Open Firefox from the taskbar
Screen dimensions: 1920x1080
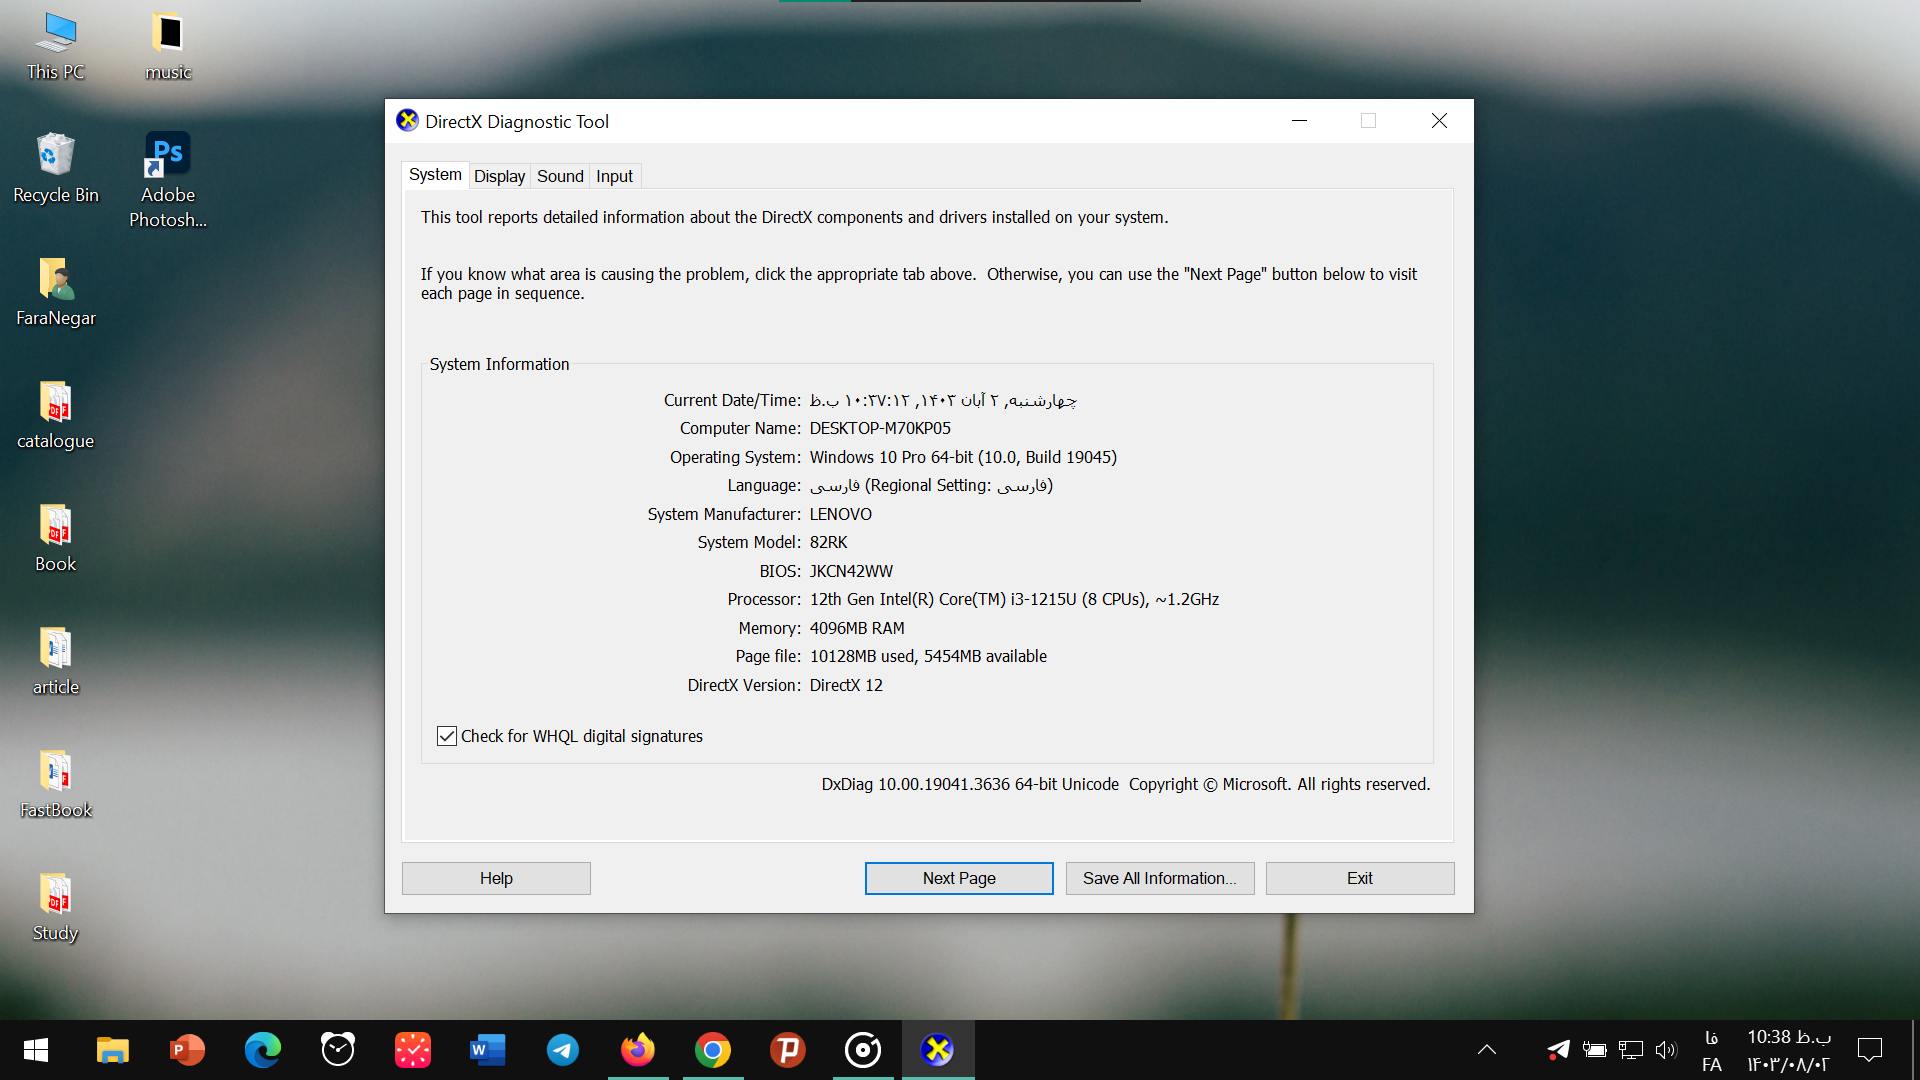point(637,1049)
